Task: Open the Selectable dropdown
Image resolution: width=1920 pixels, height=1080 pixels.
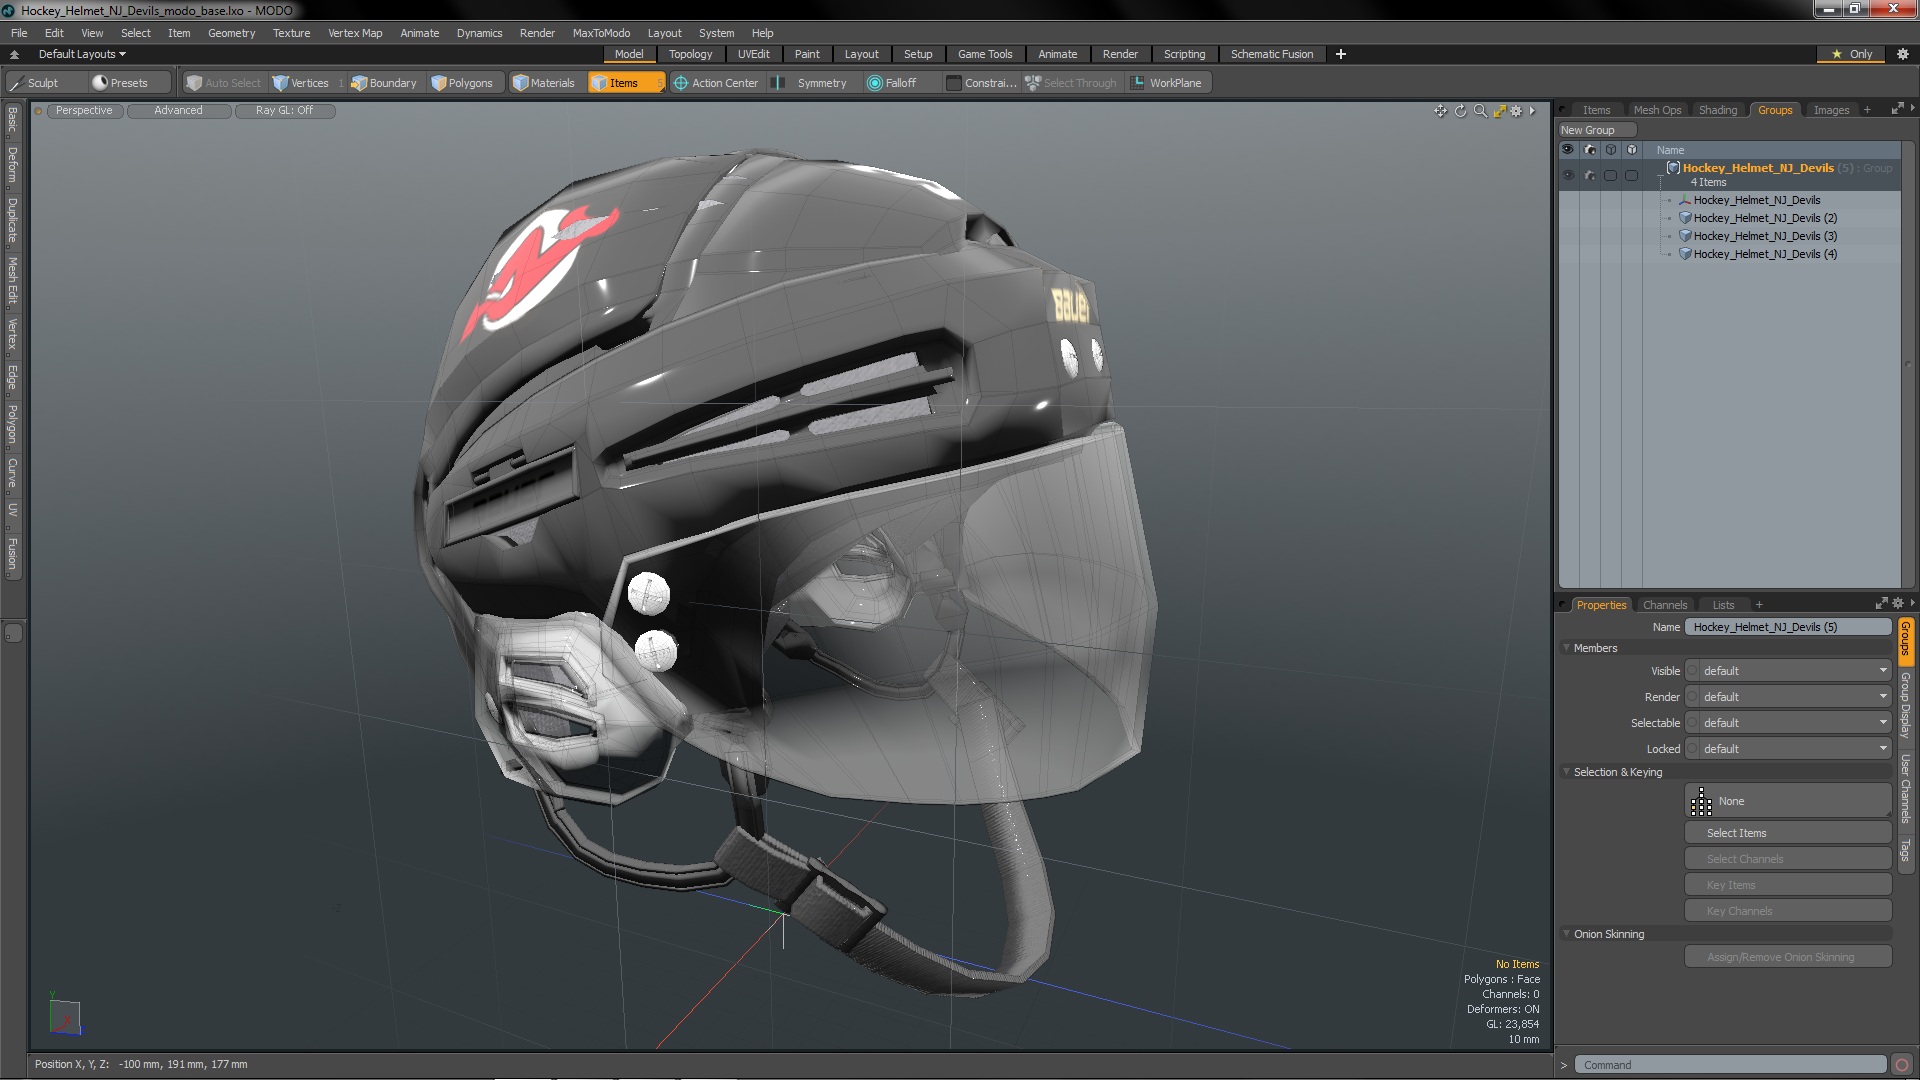Action: 1788,723
